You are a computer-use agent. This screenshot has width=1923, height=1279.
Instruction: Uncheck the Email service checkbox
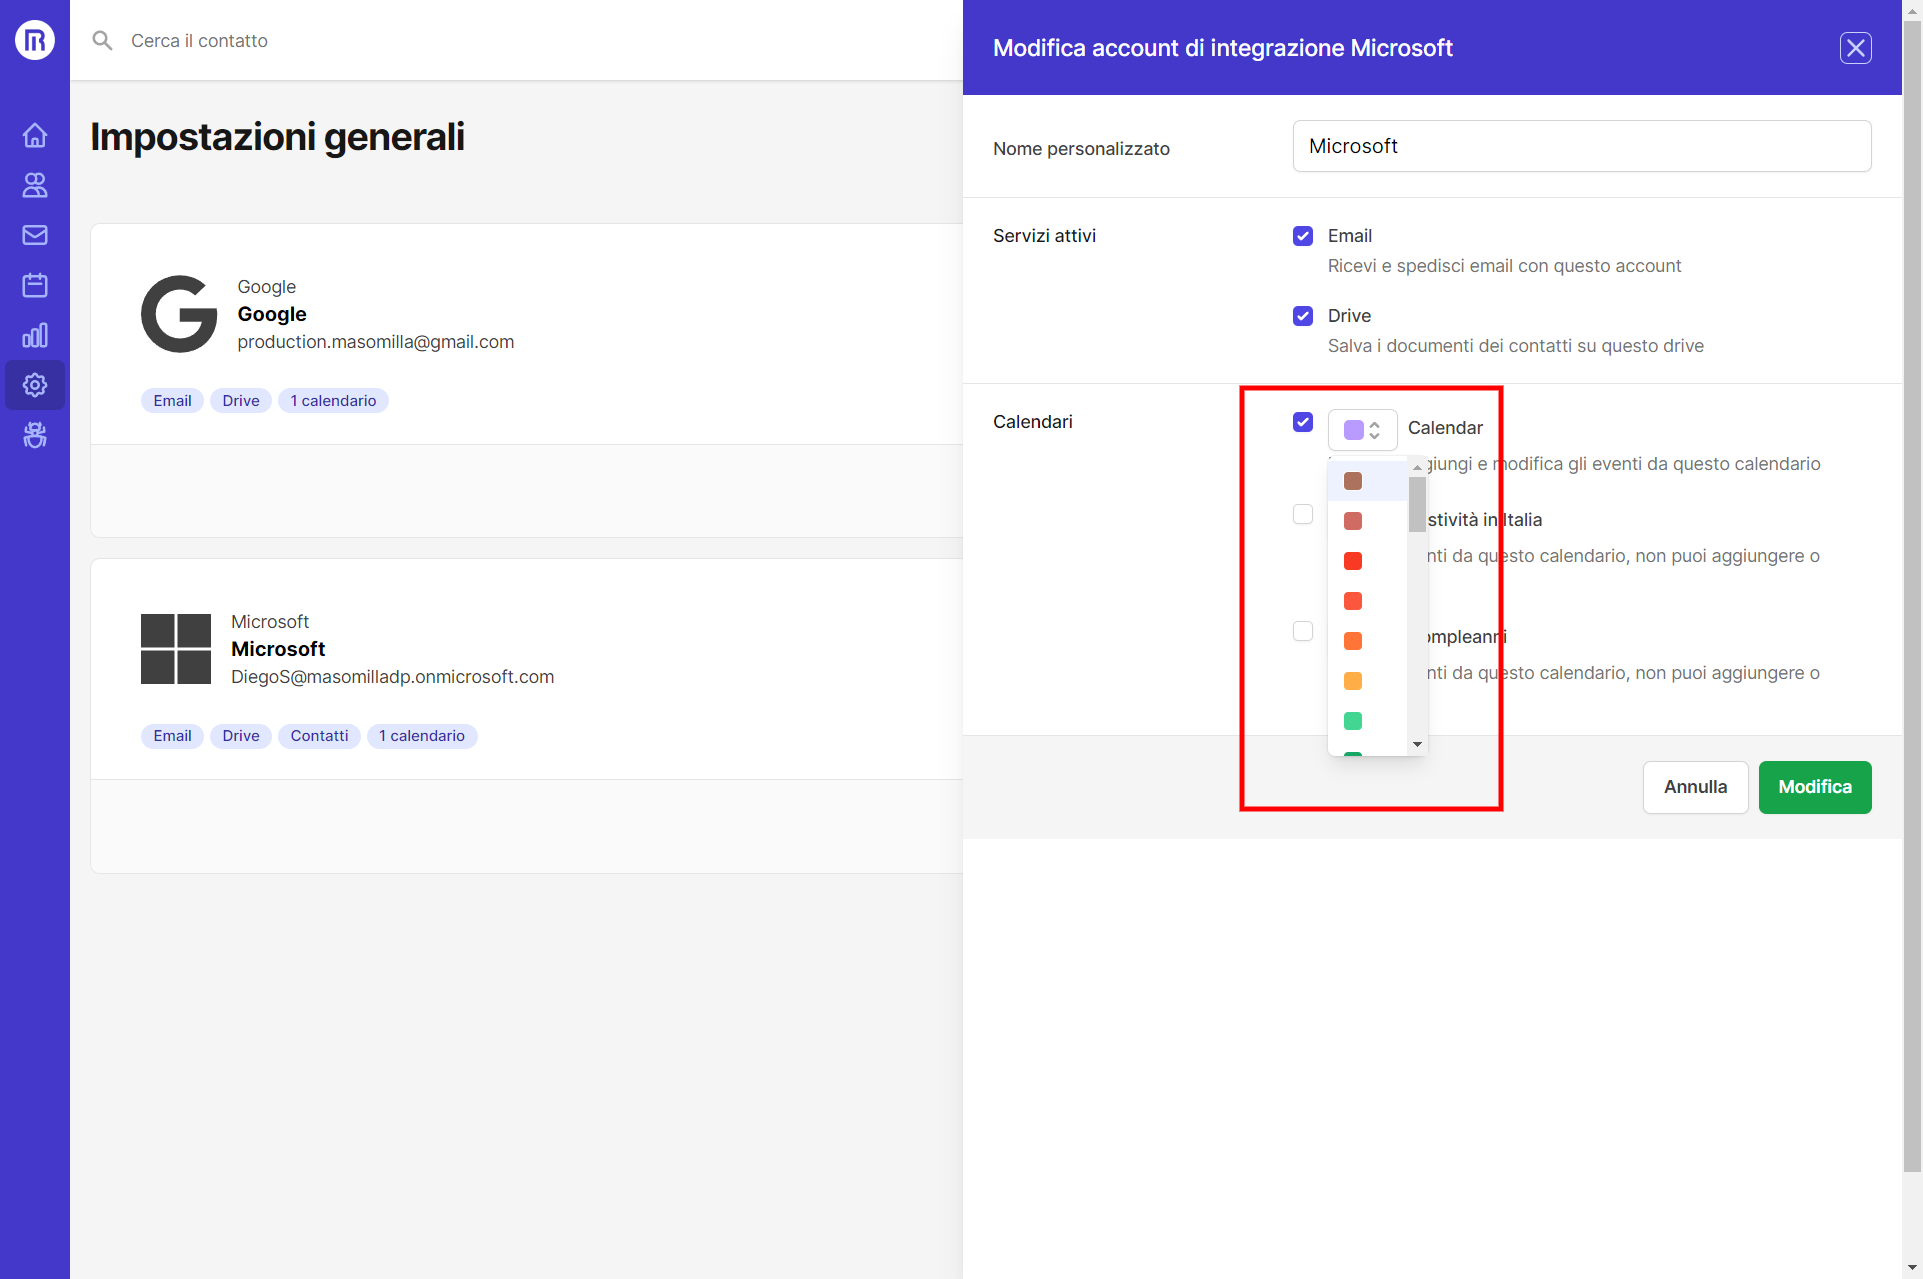point(1302,235)
